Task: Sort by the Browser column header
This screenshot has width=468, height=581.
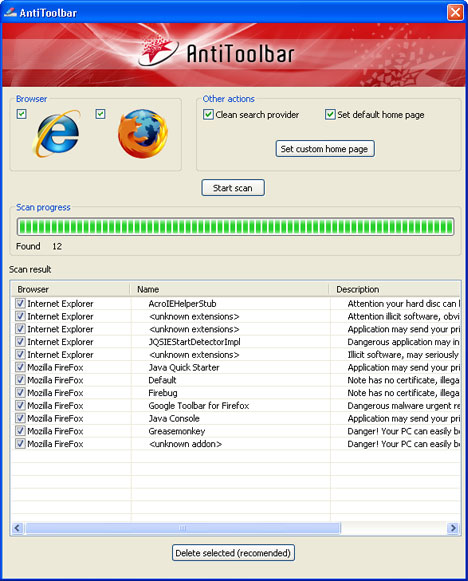Action: [70, 289]
